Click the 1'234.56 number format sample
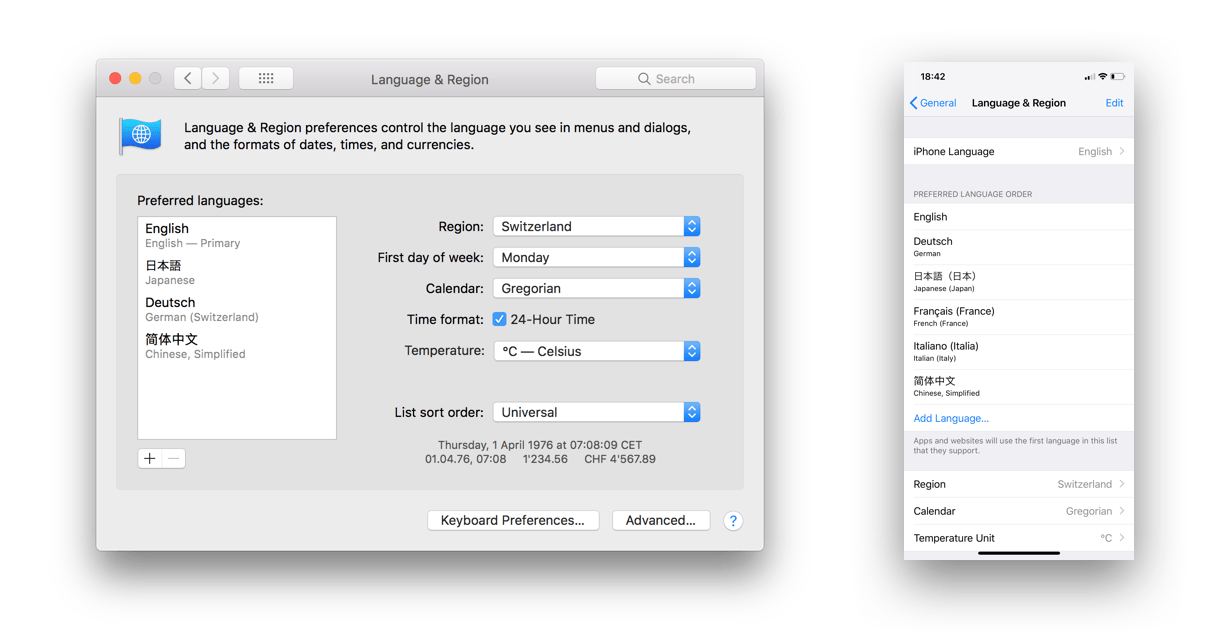 pyautogui.click(x=545, y=459)
